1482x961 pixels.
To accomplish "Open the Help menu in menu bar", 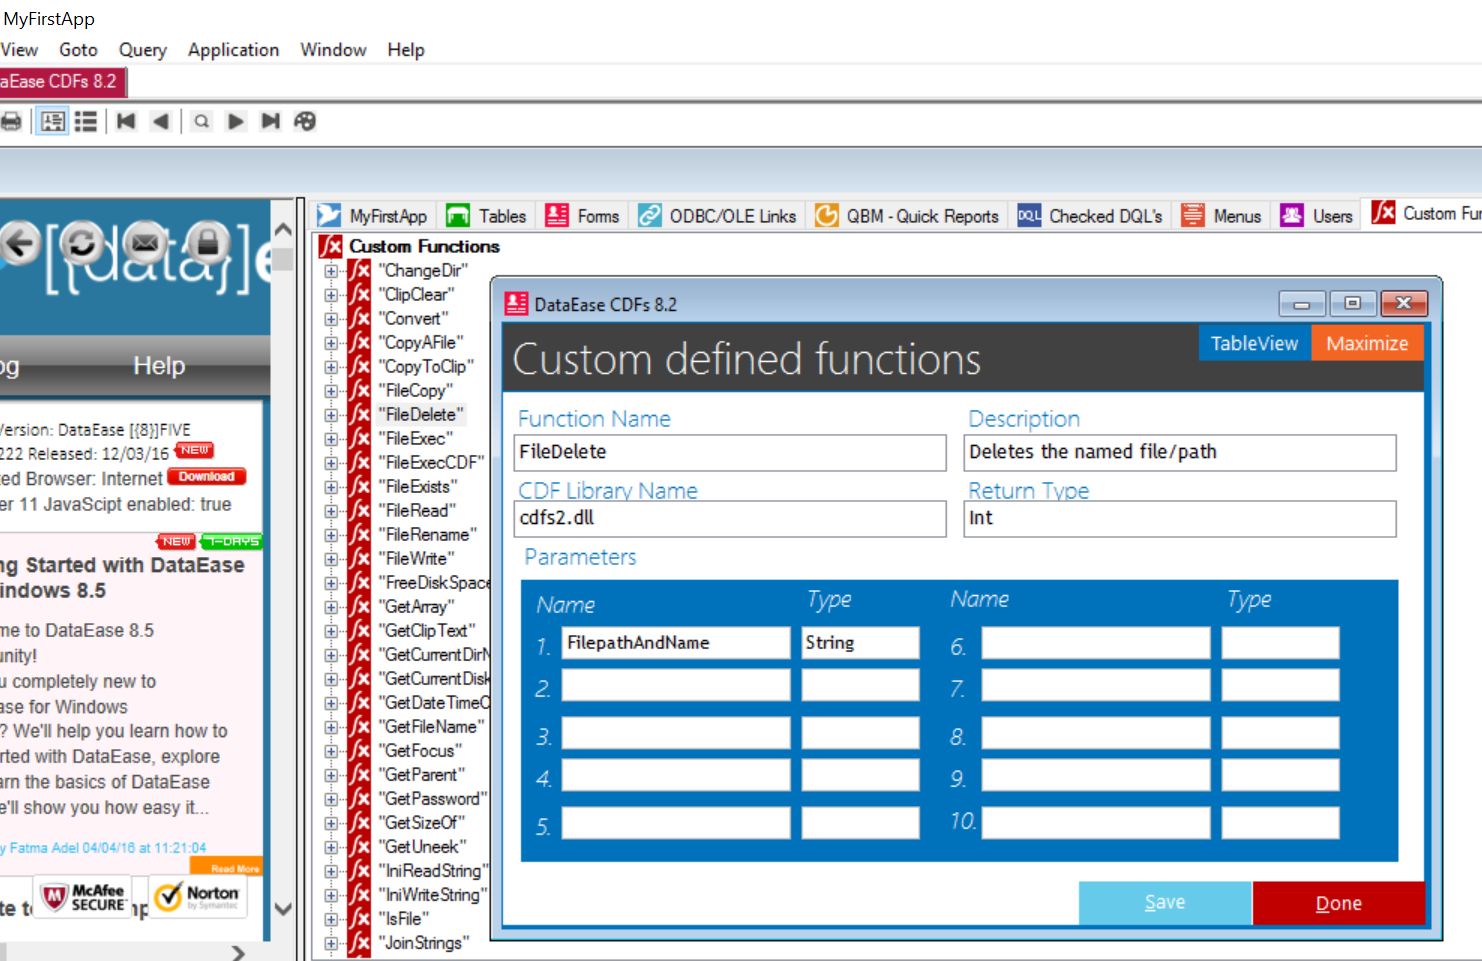I will 406,50.
